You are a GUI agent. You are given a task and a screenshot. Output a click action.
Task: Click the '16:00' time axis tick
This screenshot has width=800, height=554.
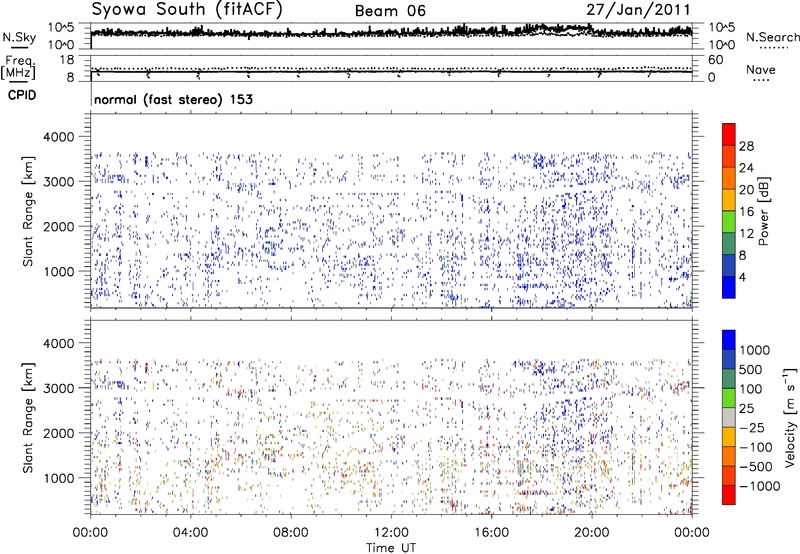(491, 533)
